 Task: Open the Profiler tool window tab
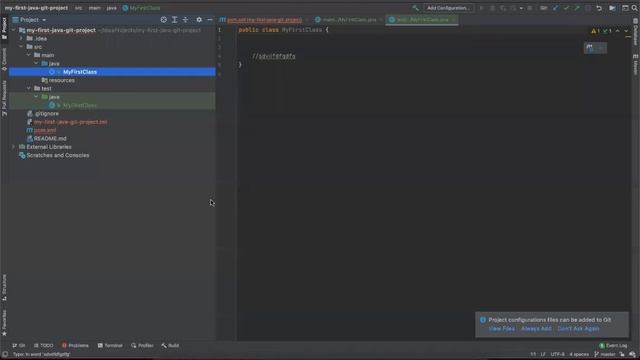click(142, 345)
